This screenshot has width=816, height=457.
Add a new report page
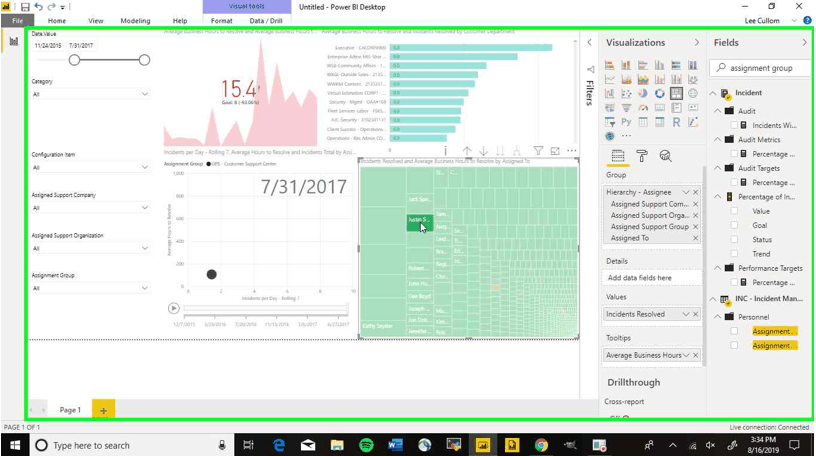[103, 410]
